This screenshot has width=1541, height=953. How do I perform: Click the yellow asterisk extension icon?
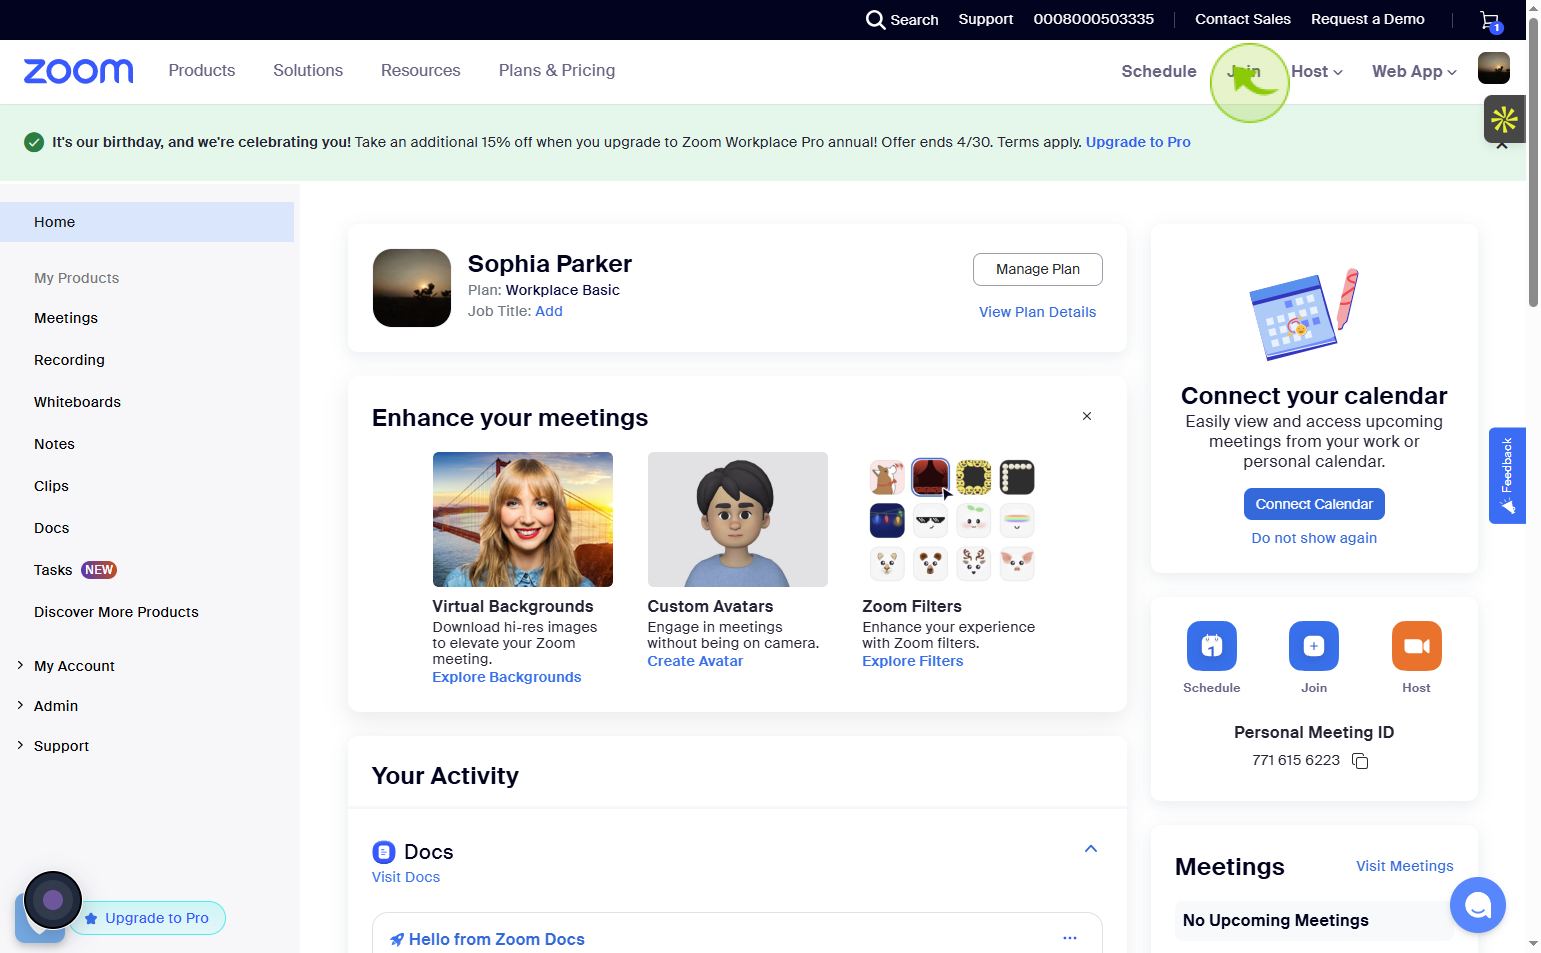click(x=1504, y=120)
